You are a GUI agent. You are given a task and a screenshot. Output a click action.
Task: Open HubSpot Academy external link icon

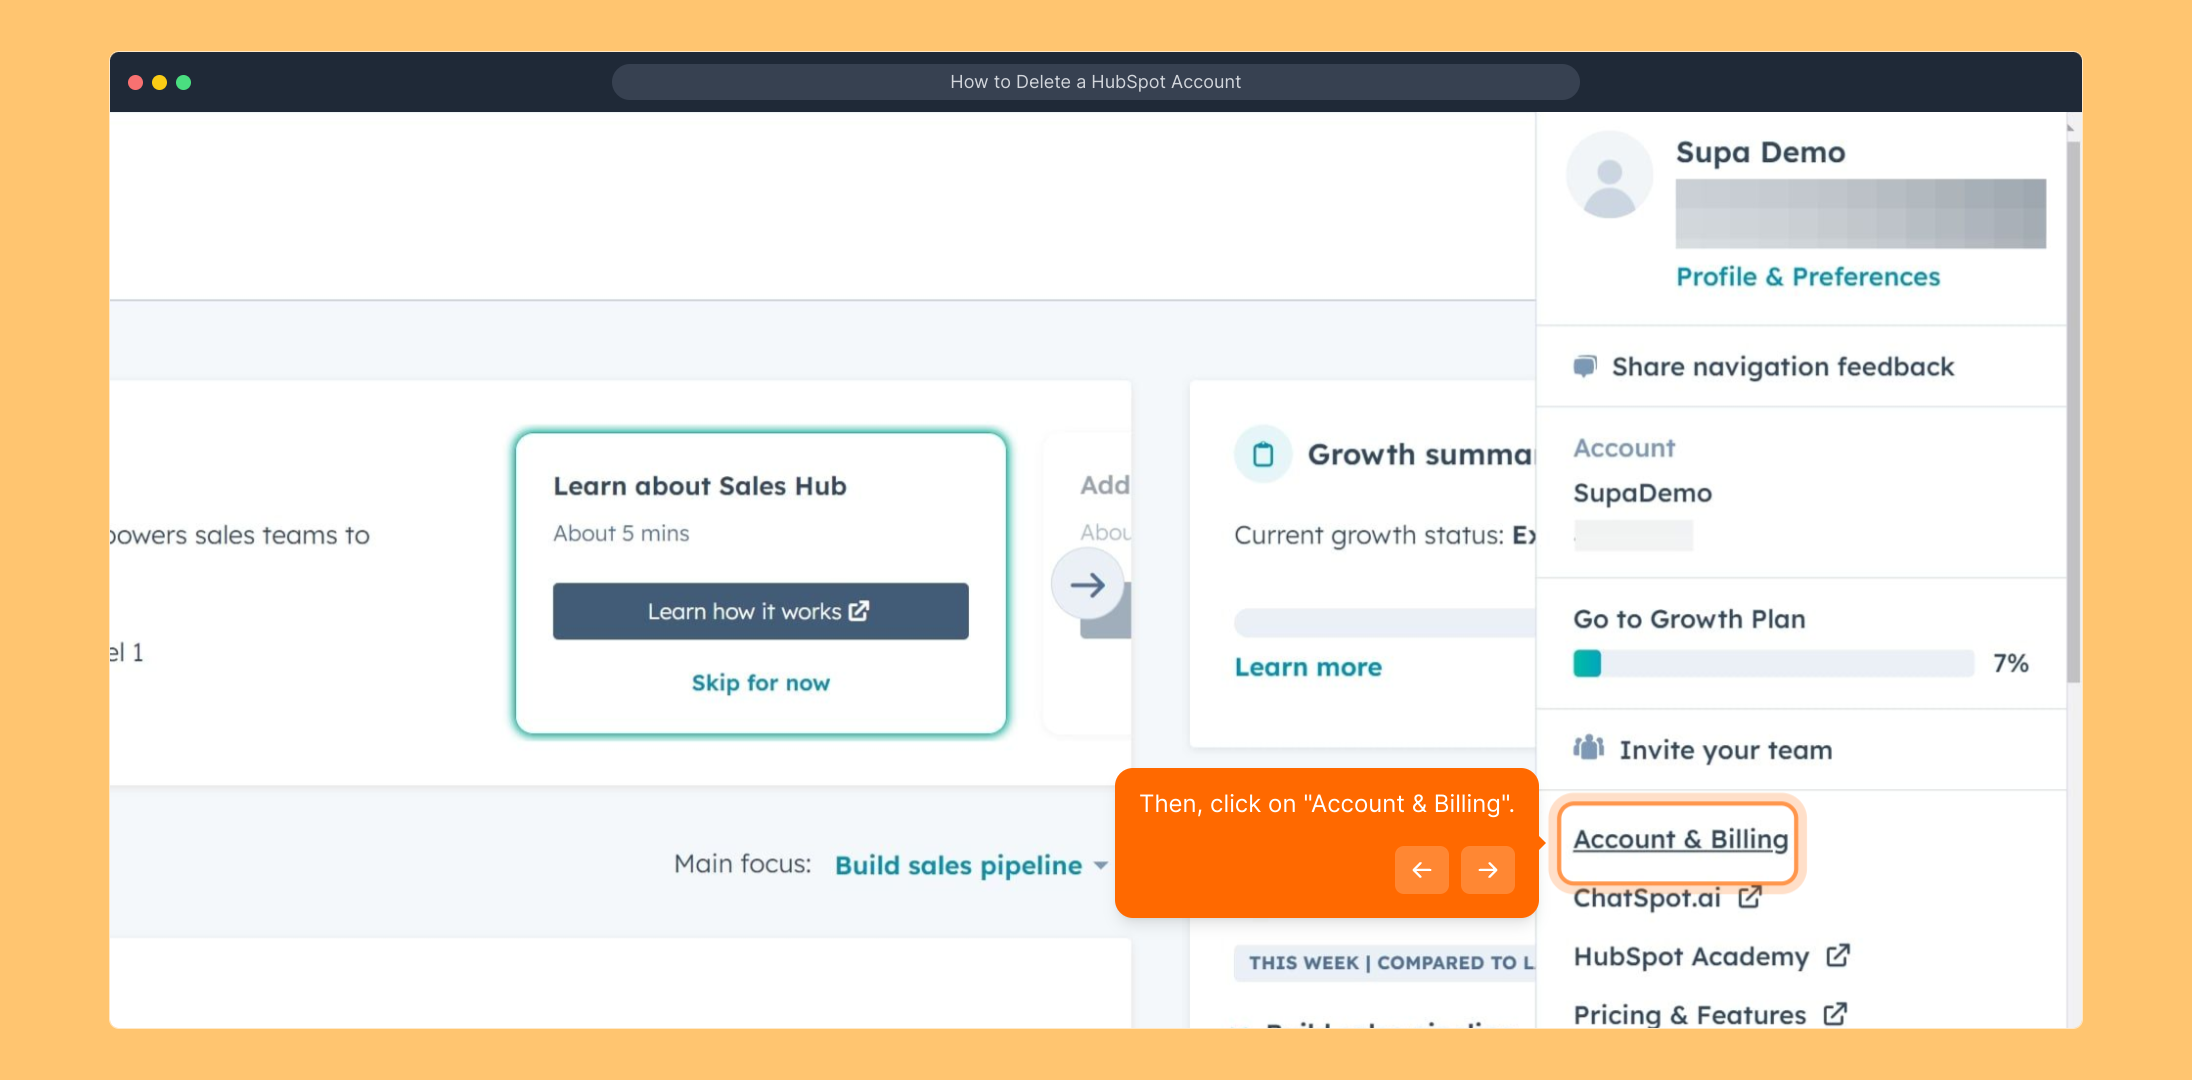point(1838,956)
